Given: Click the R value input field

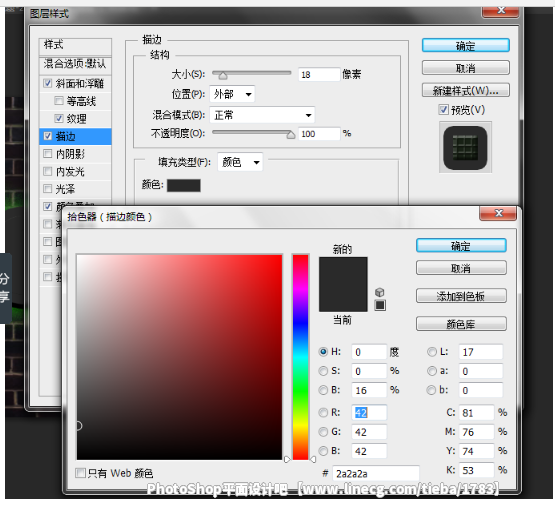Looking at the screenshot, I should coord(369,412).
